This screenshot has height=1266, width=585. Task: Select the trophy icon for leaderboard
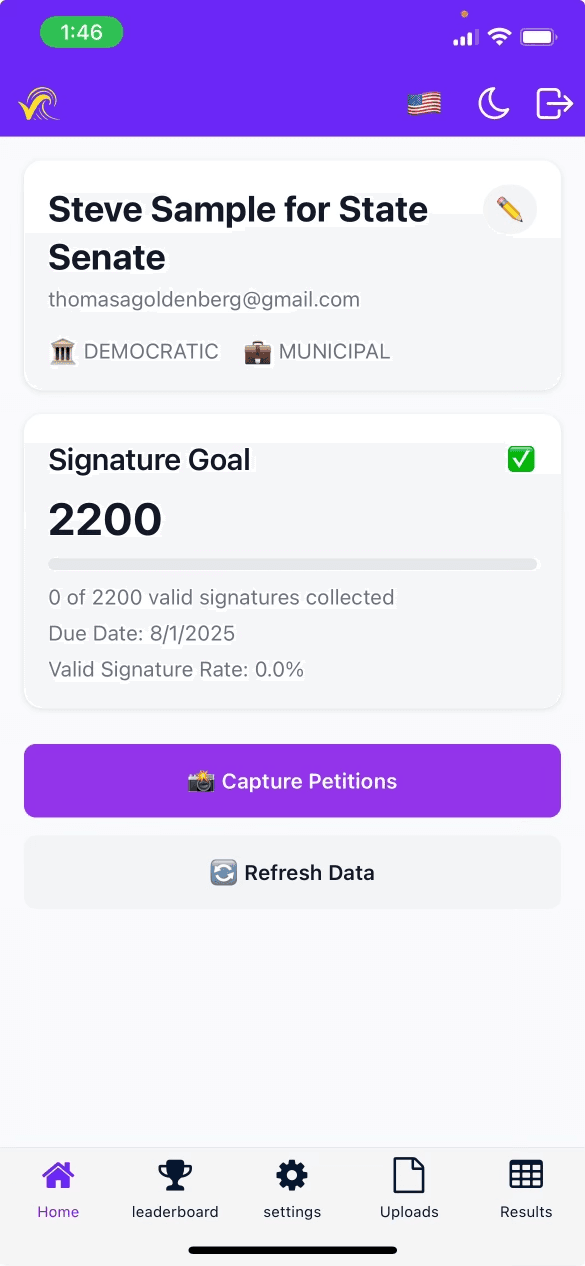[x=175, y=1175]
